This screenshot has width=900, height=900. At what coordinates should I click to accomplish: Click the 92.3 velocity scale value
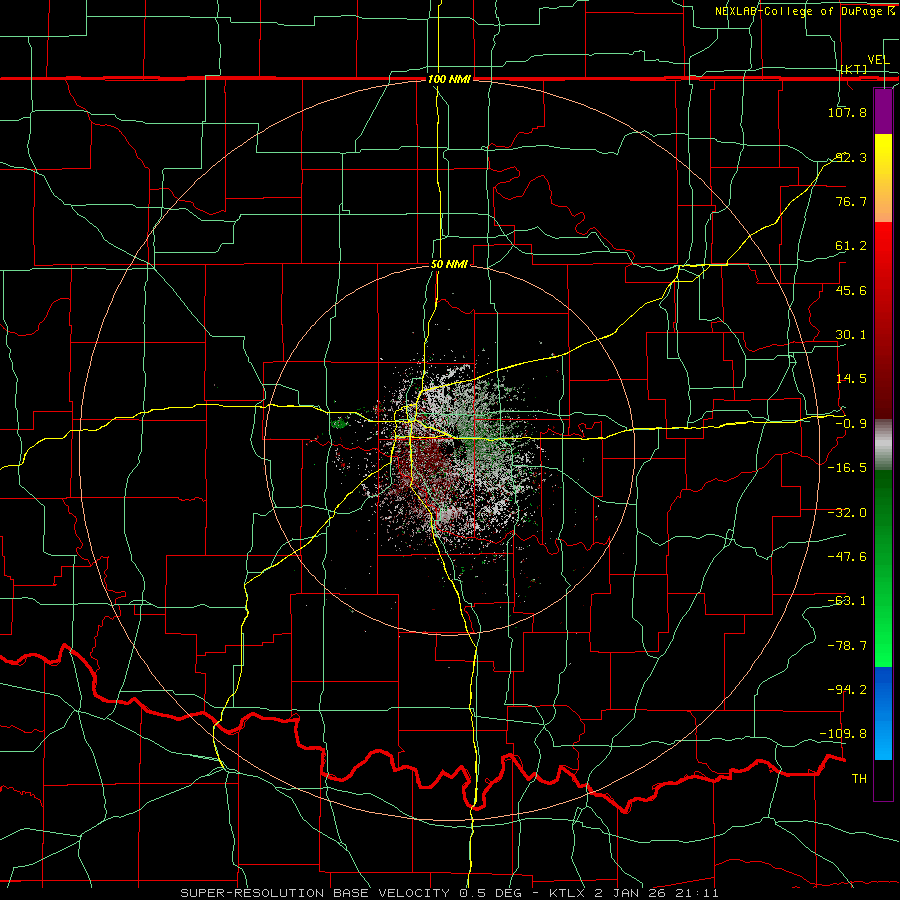tap(850, 157)
